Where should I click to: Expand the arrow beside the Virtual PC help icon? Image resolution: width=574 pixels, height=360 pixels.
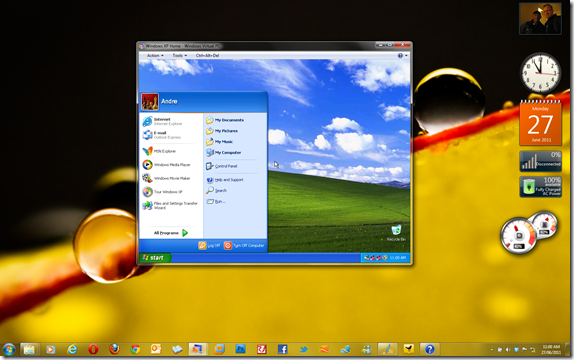click(406, 56)
